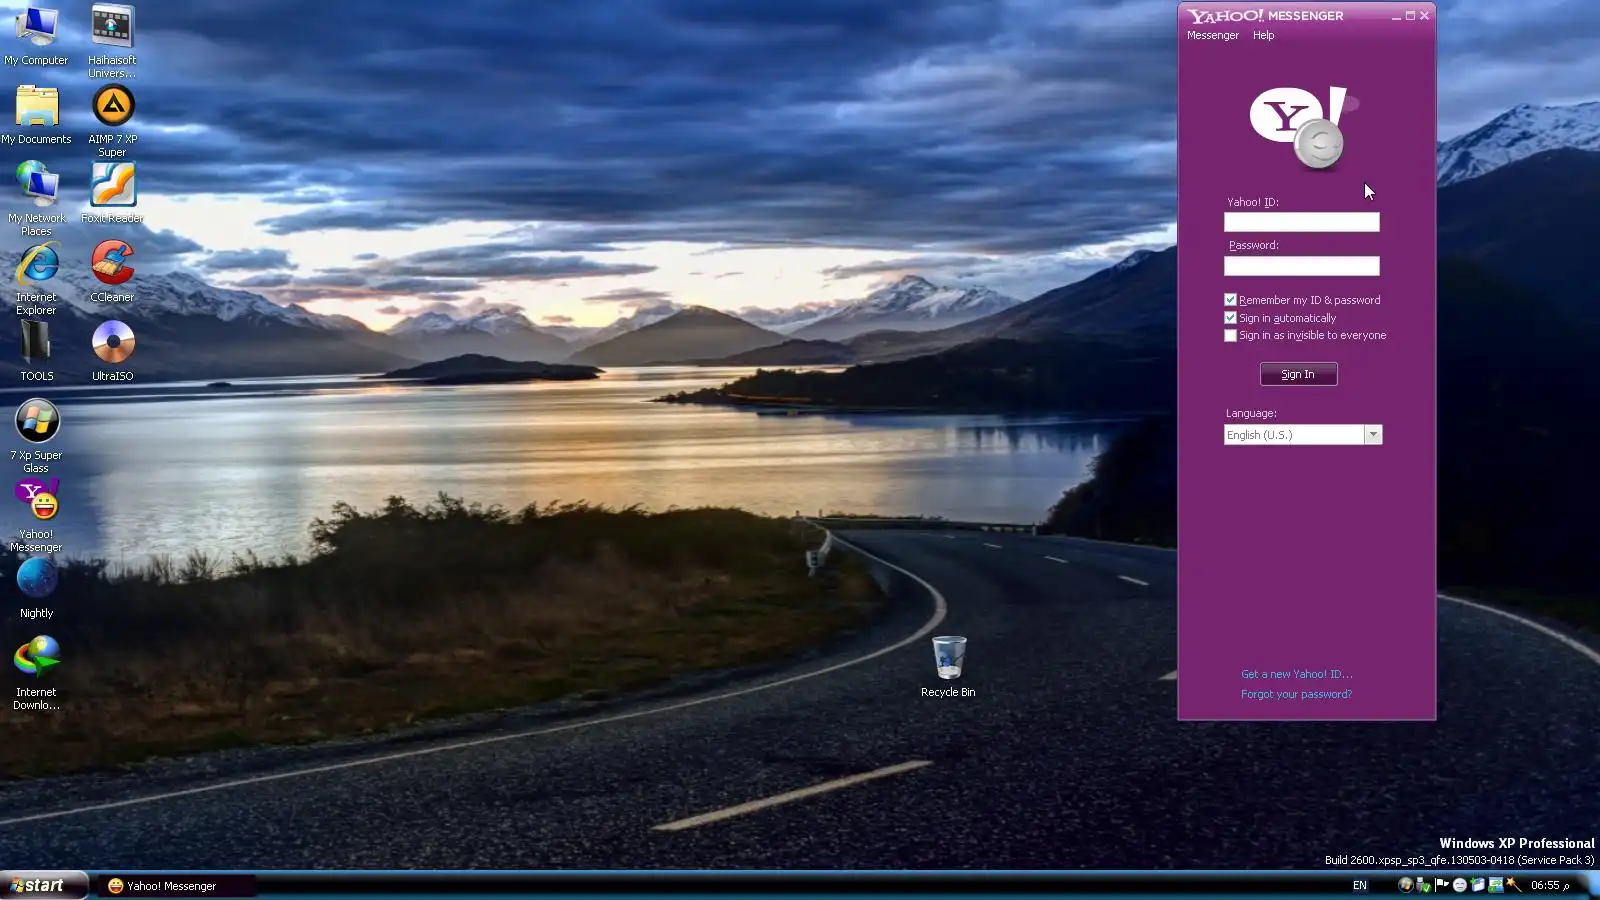Image resolution: width=1600 pixels, height=900 pixels.
Task: Click the Sign In button
Action: point(1298,374)
